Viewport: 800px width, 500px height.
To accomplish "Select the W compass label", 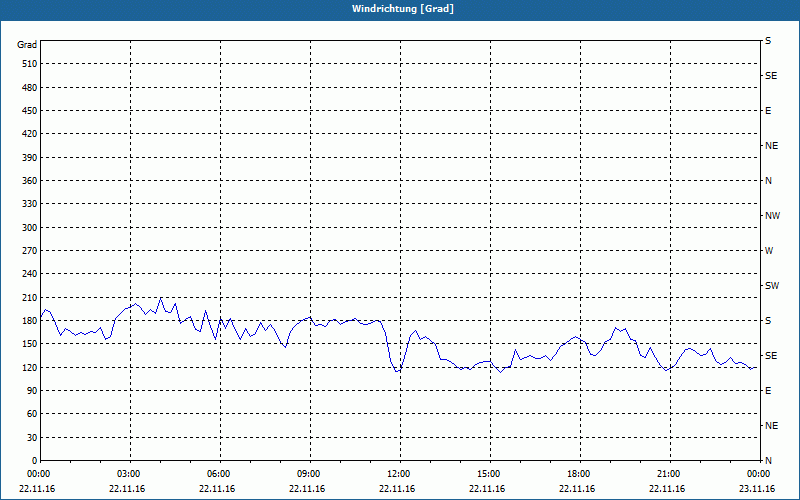I will 769,251.
